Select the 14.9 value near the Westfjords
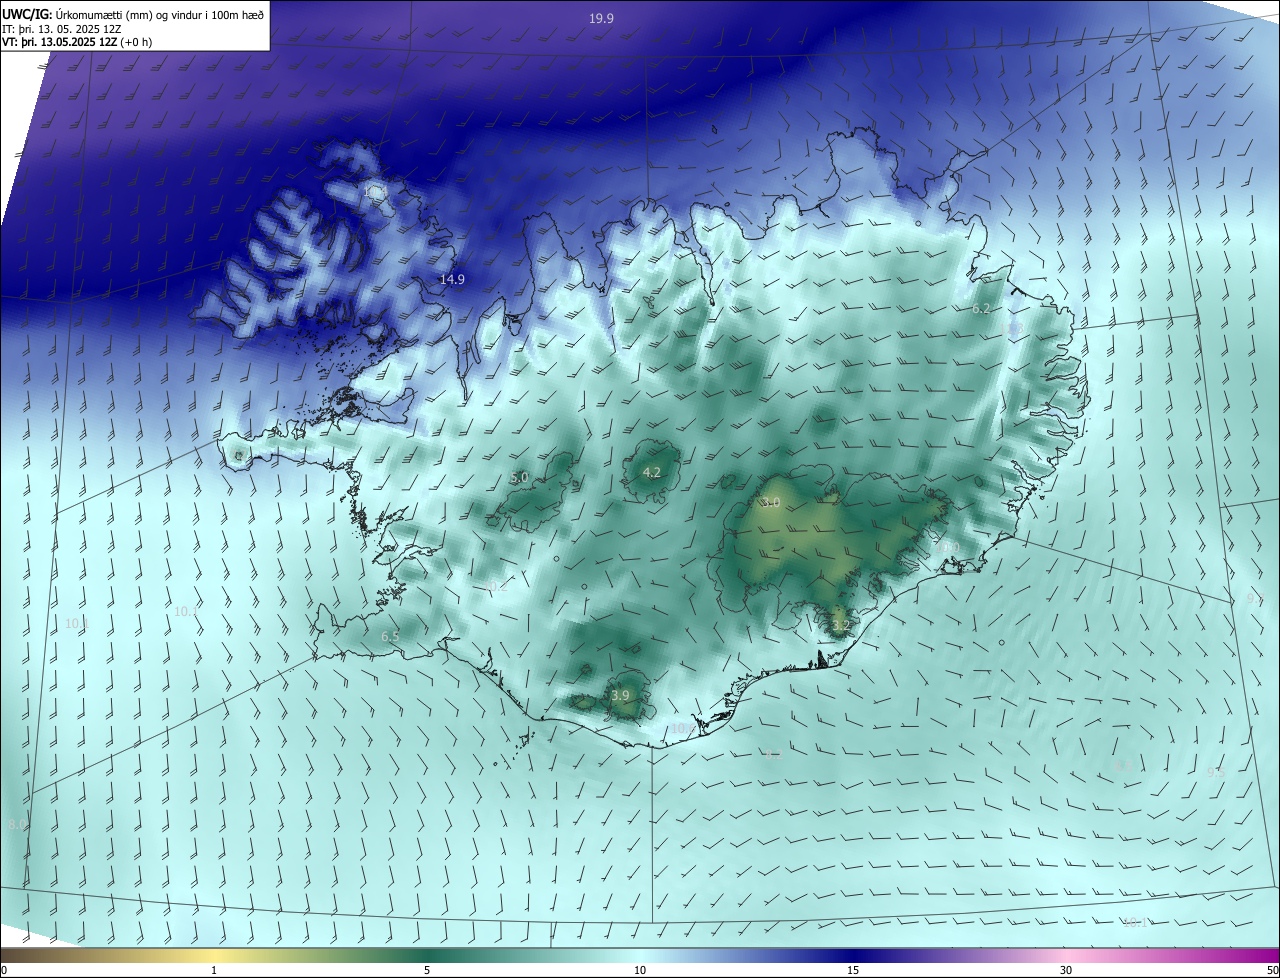The height and width of the screenshot is (978, 1280). click(452, 280)
